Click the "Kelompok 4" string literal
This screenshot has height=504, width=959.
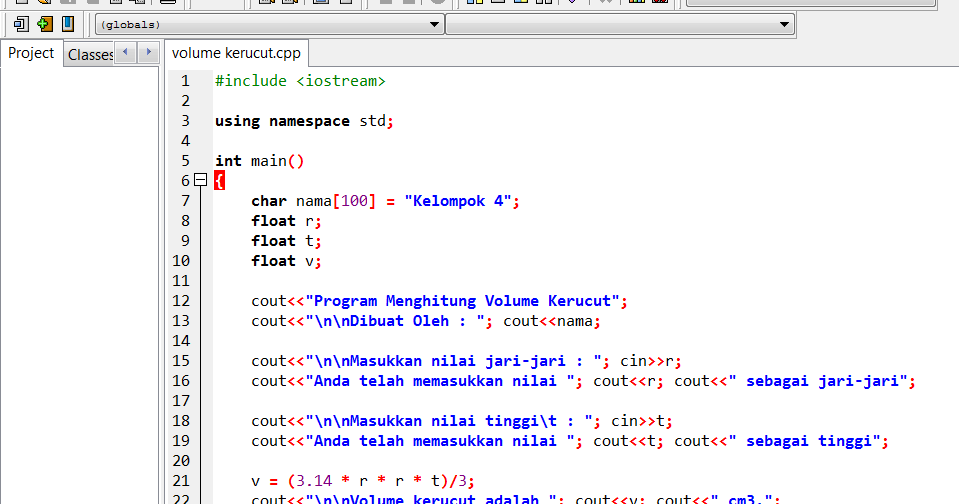(x=457, y=201)
